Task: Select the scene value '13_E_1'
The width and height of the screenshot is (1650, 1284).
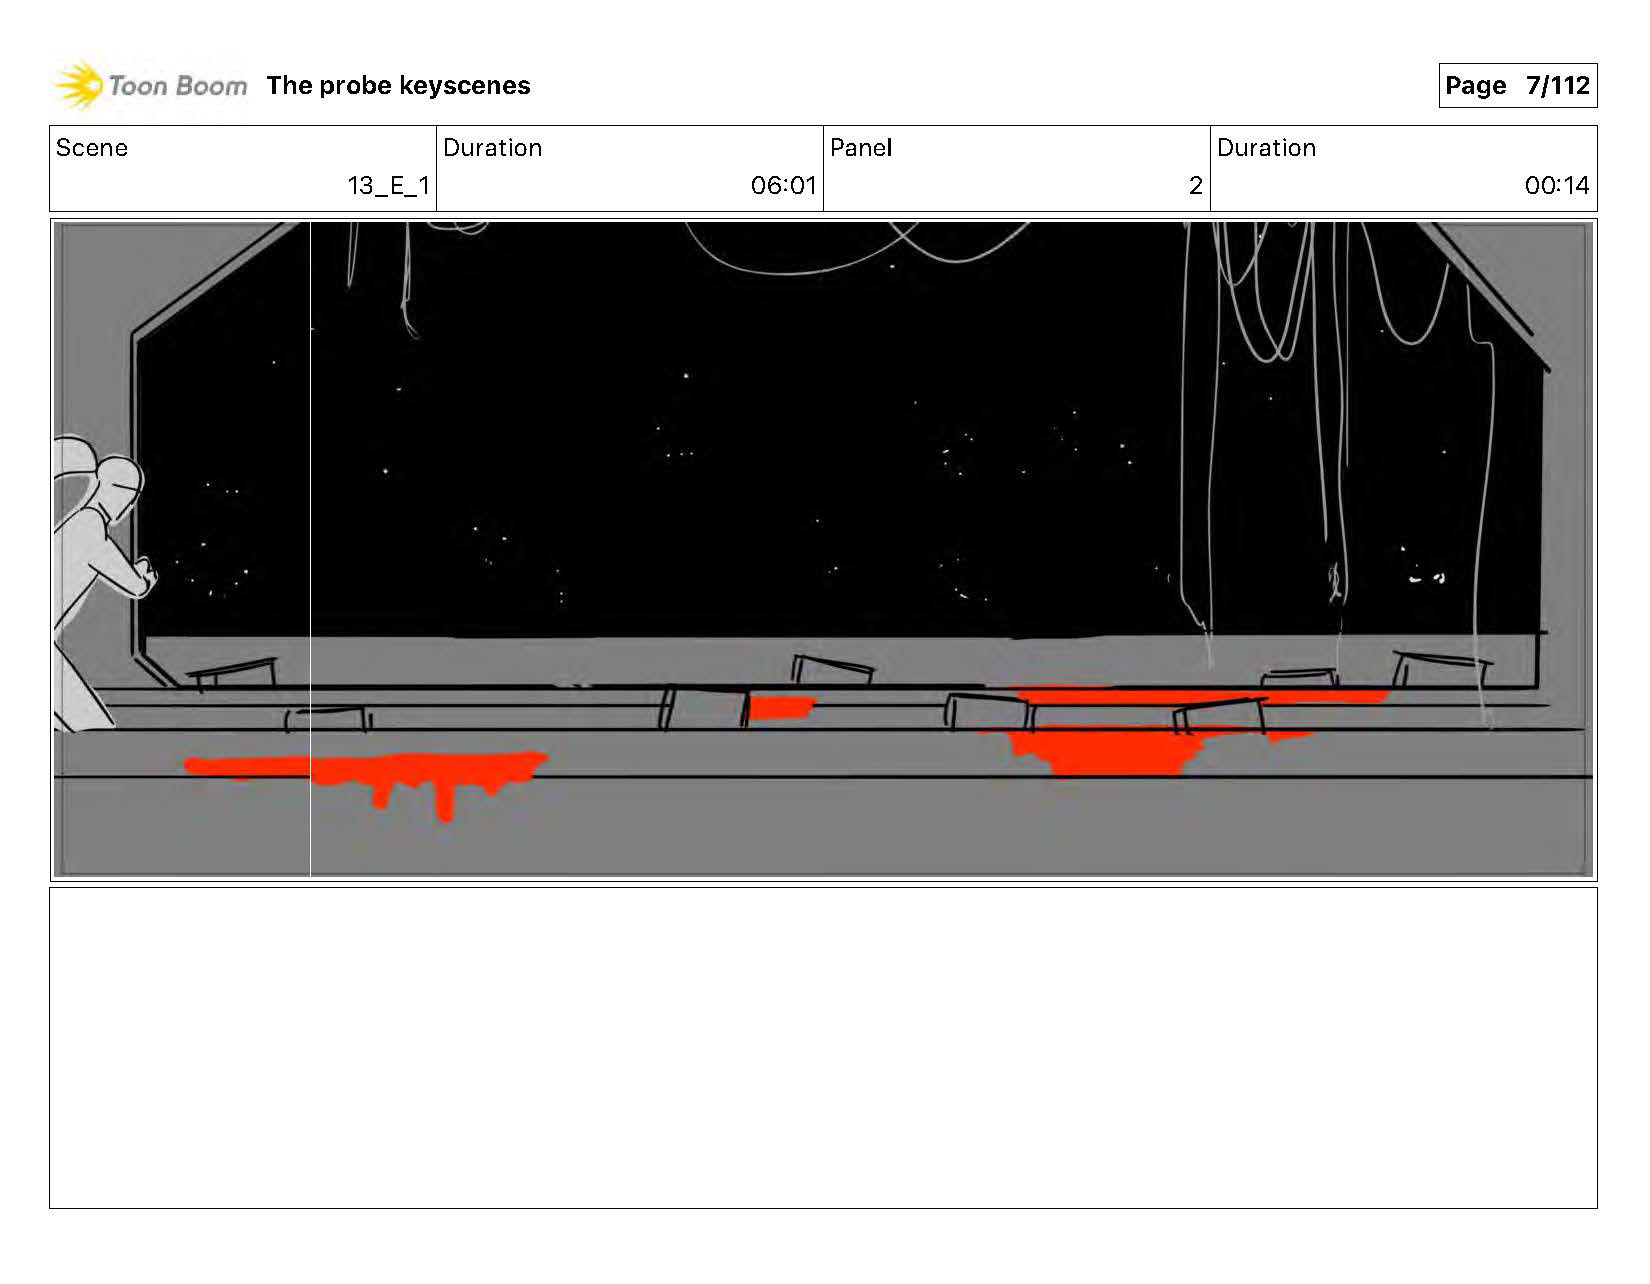Action: tap(388, 186)
